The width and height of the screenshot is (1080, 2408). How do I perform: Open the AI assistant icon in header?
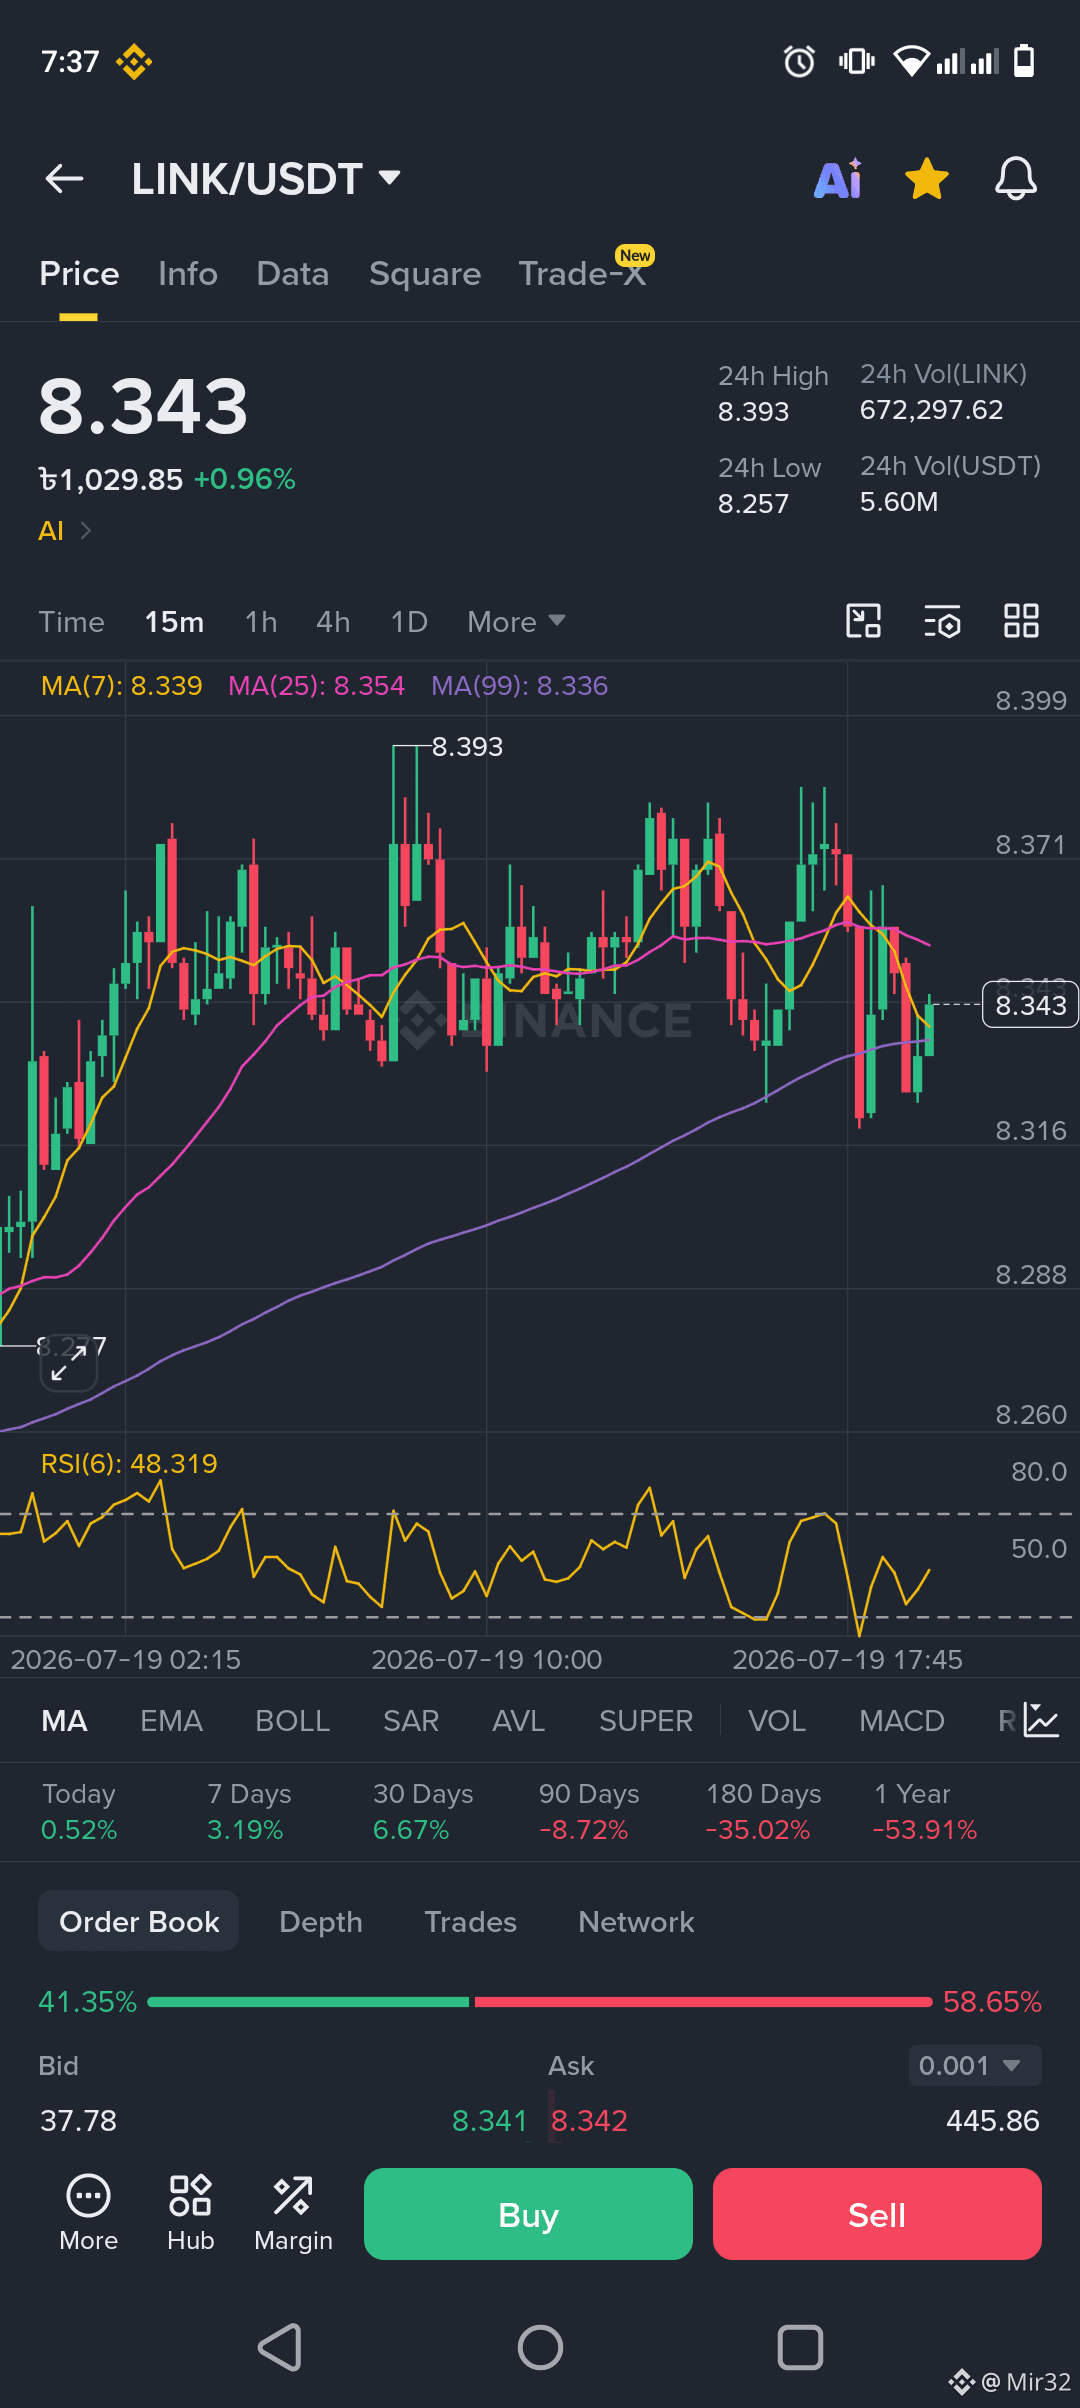coord(838,178)
